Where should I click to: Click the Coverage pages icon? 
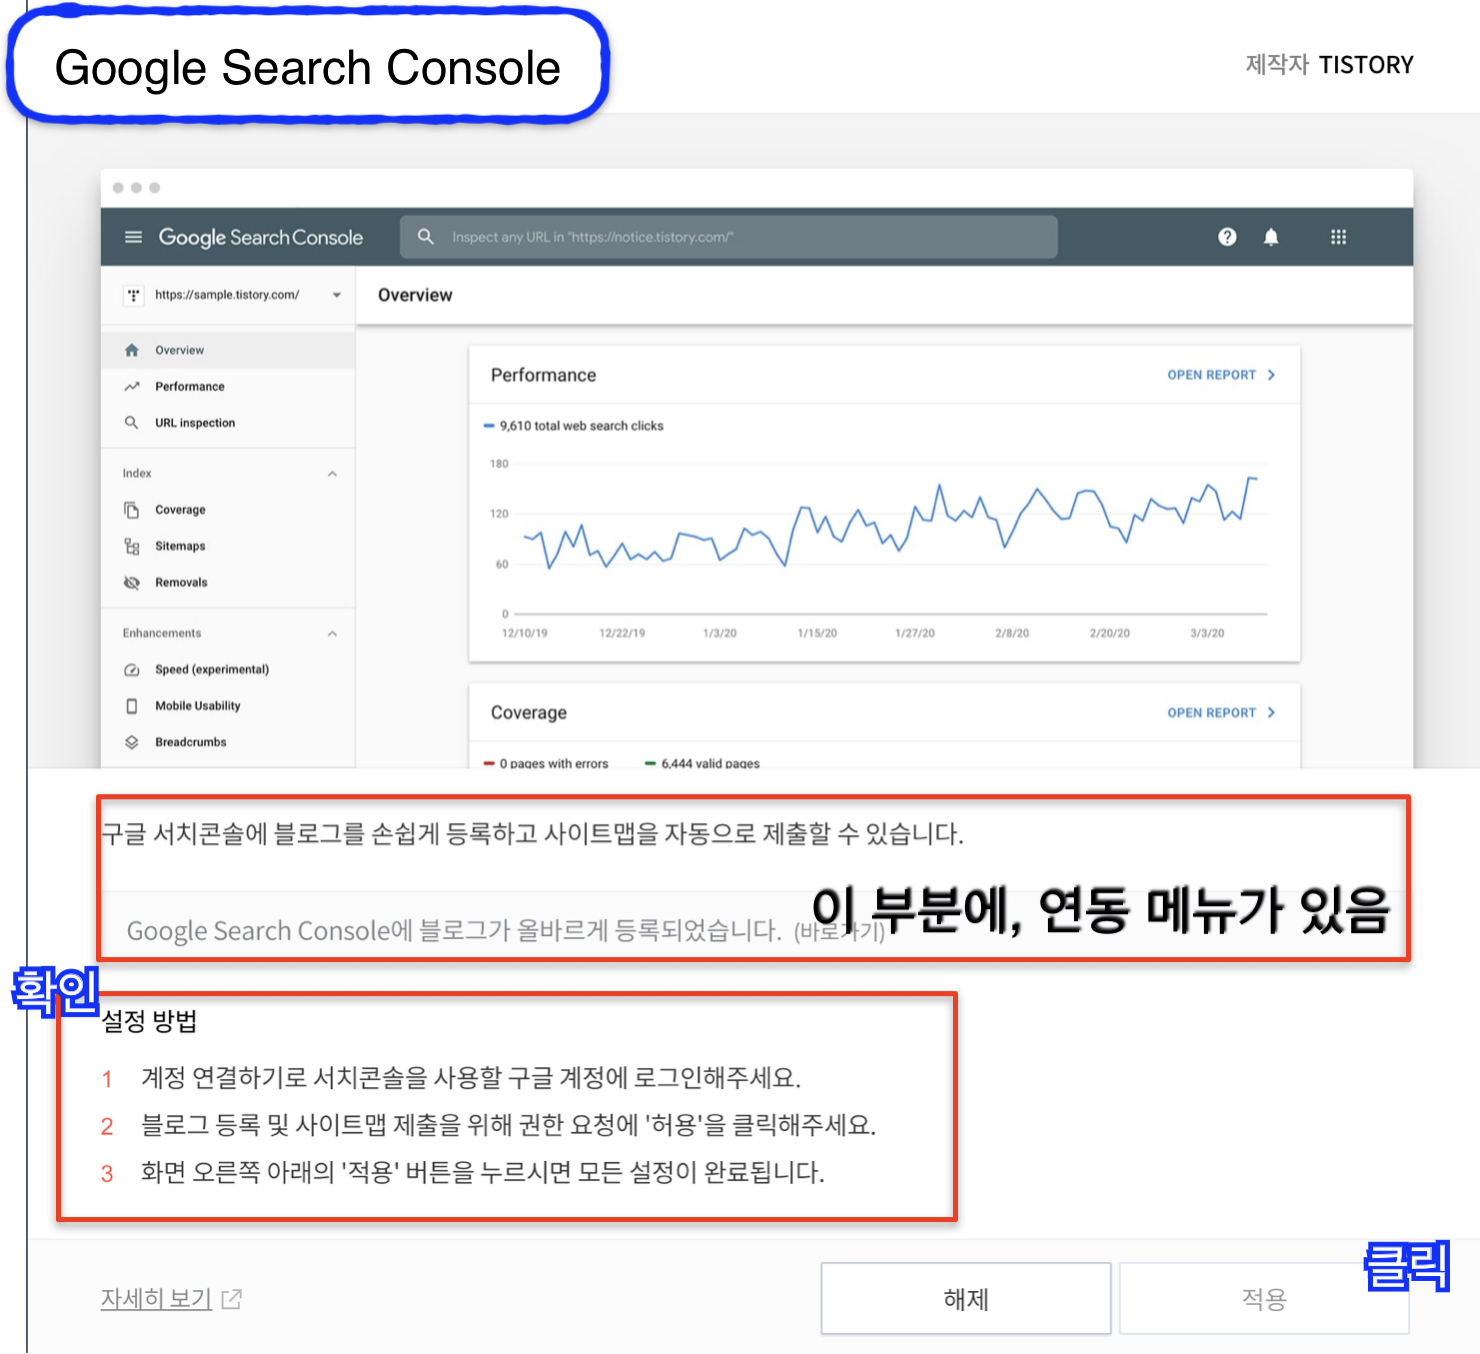131,510
